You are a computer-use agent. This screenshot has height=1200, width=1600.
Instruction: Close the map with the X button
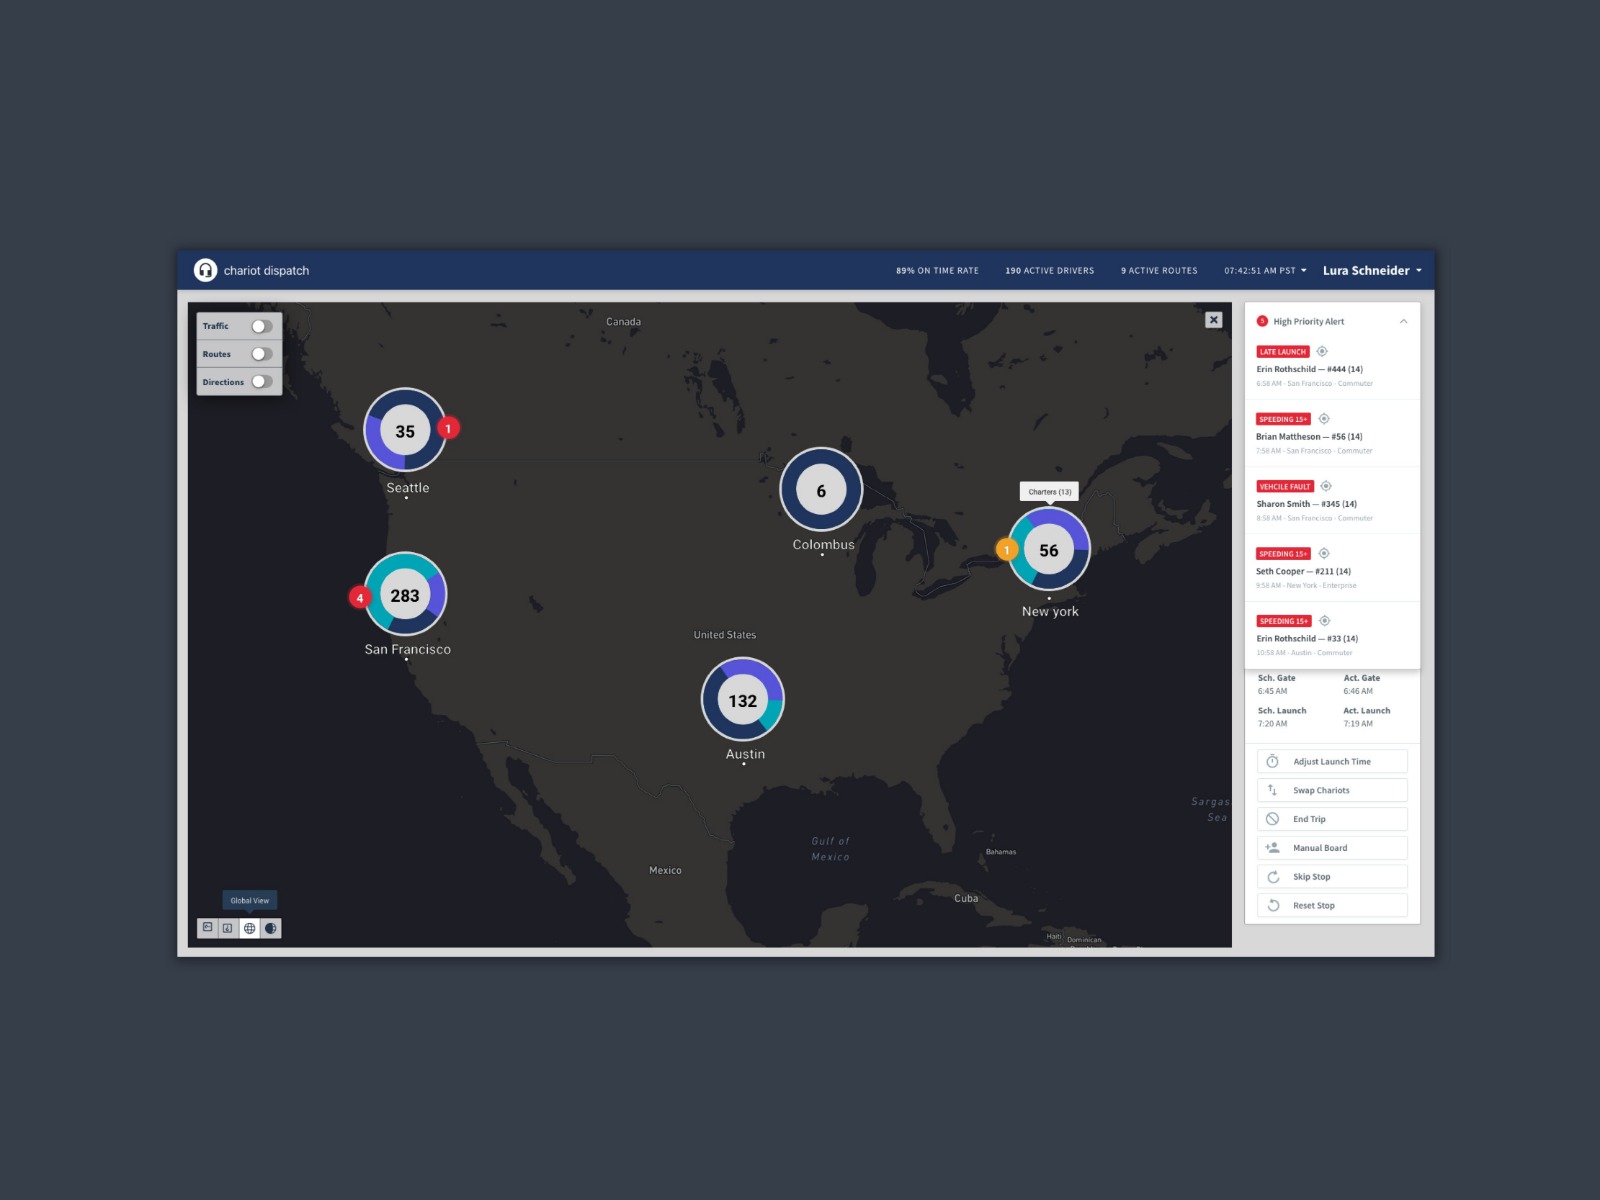pyautogui.click(x=1213, y=320)
